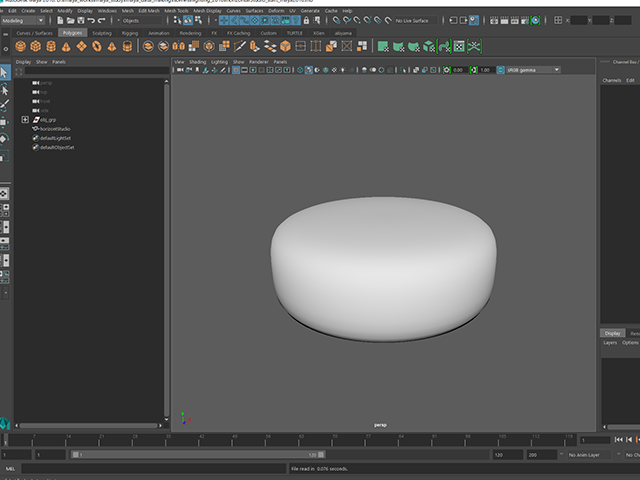The image size is (640, 480).
Task: Click the Mirror geometry shelf icon
Action: tap(178, 47)
